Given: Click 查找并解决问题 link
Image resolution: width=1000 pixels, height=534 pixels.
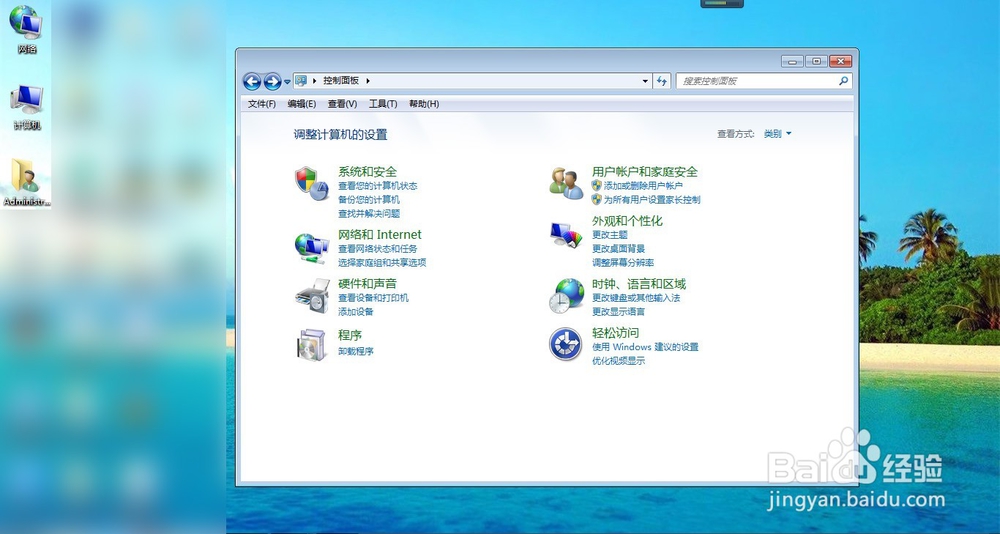Looking at the screenshot, I should (369, 214).
